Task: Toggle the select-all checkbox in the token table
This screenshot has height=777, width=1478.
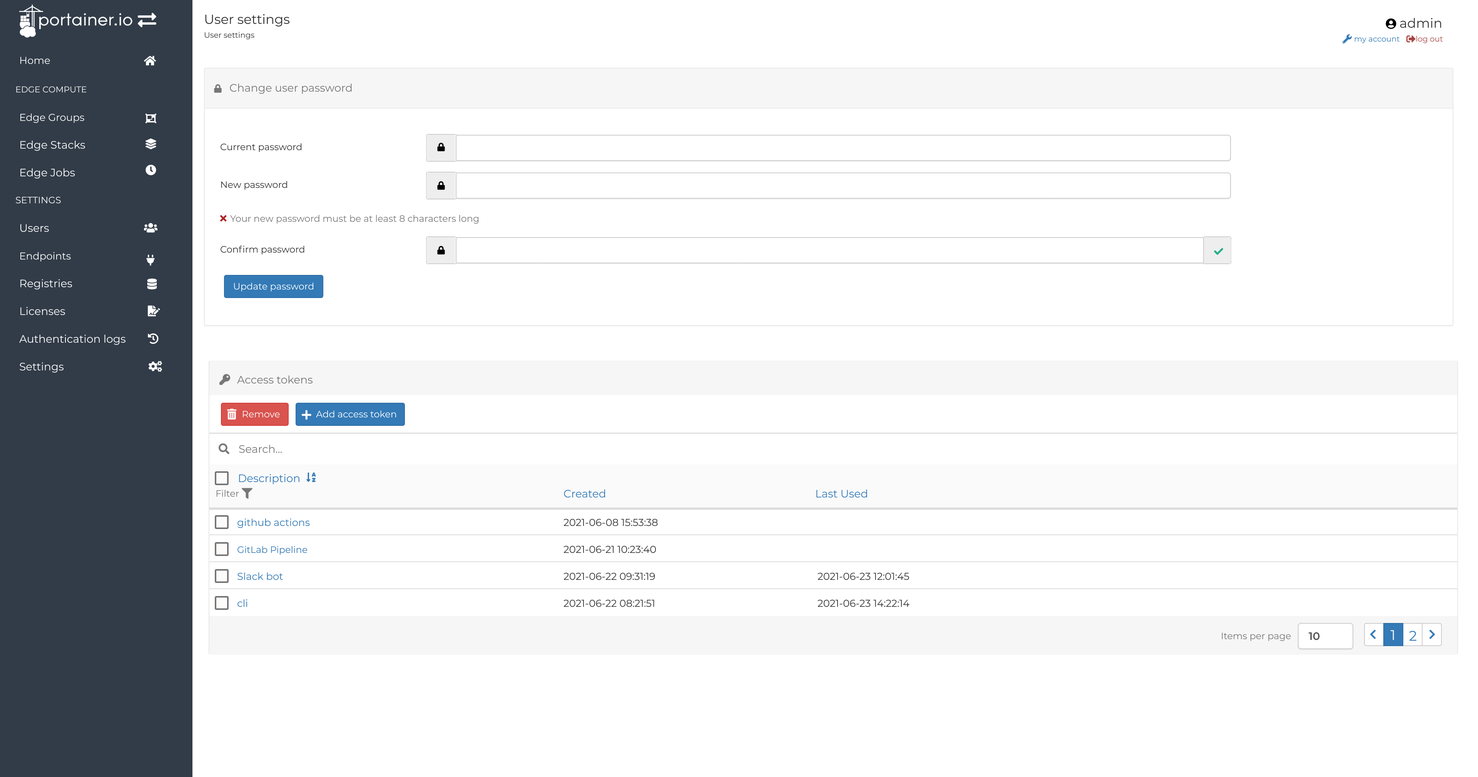Action: click(x=221, y=477)
